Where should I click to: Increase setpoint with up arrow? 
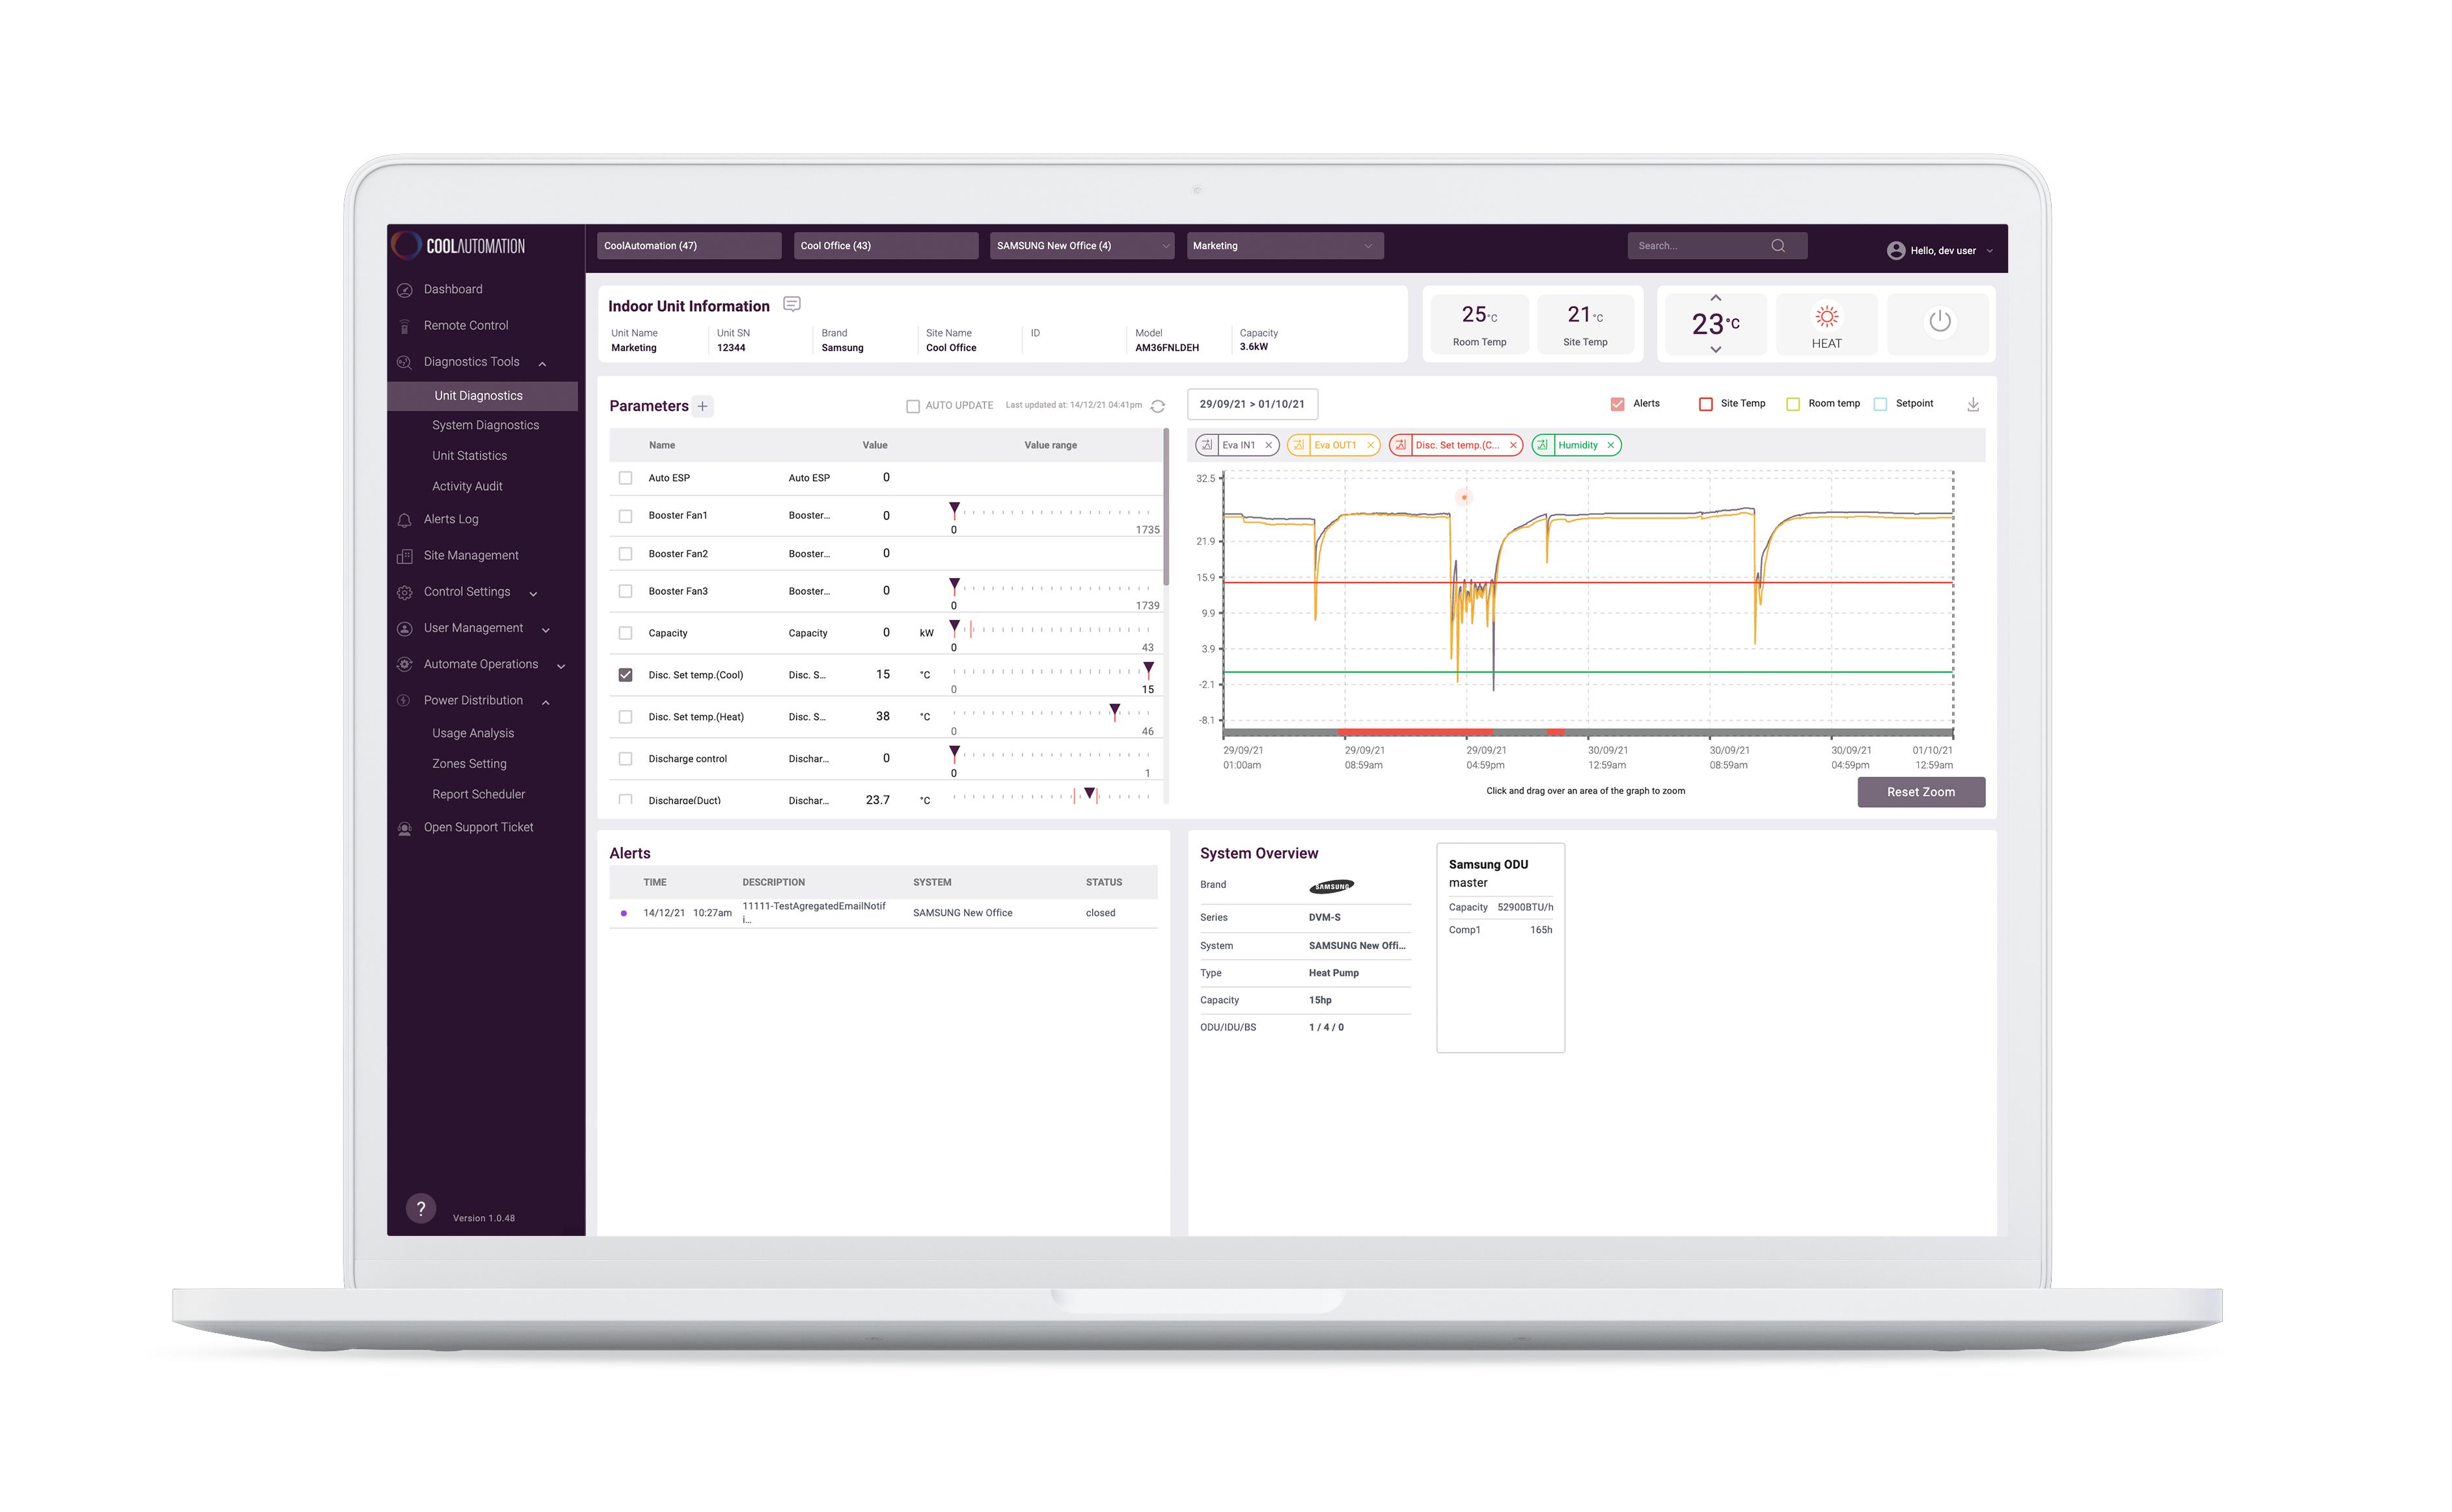click(1715, 298)
